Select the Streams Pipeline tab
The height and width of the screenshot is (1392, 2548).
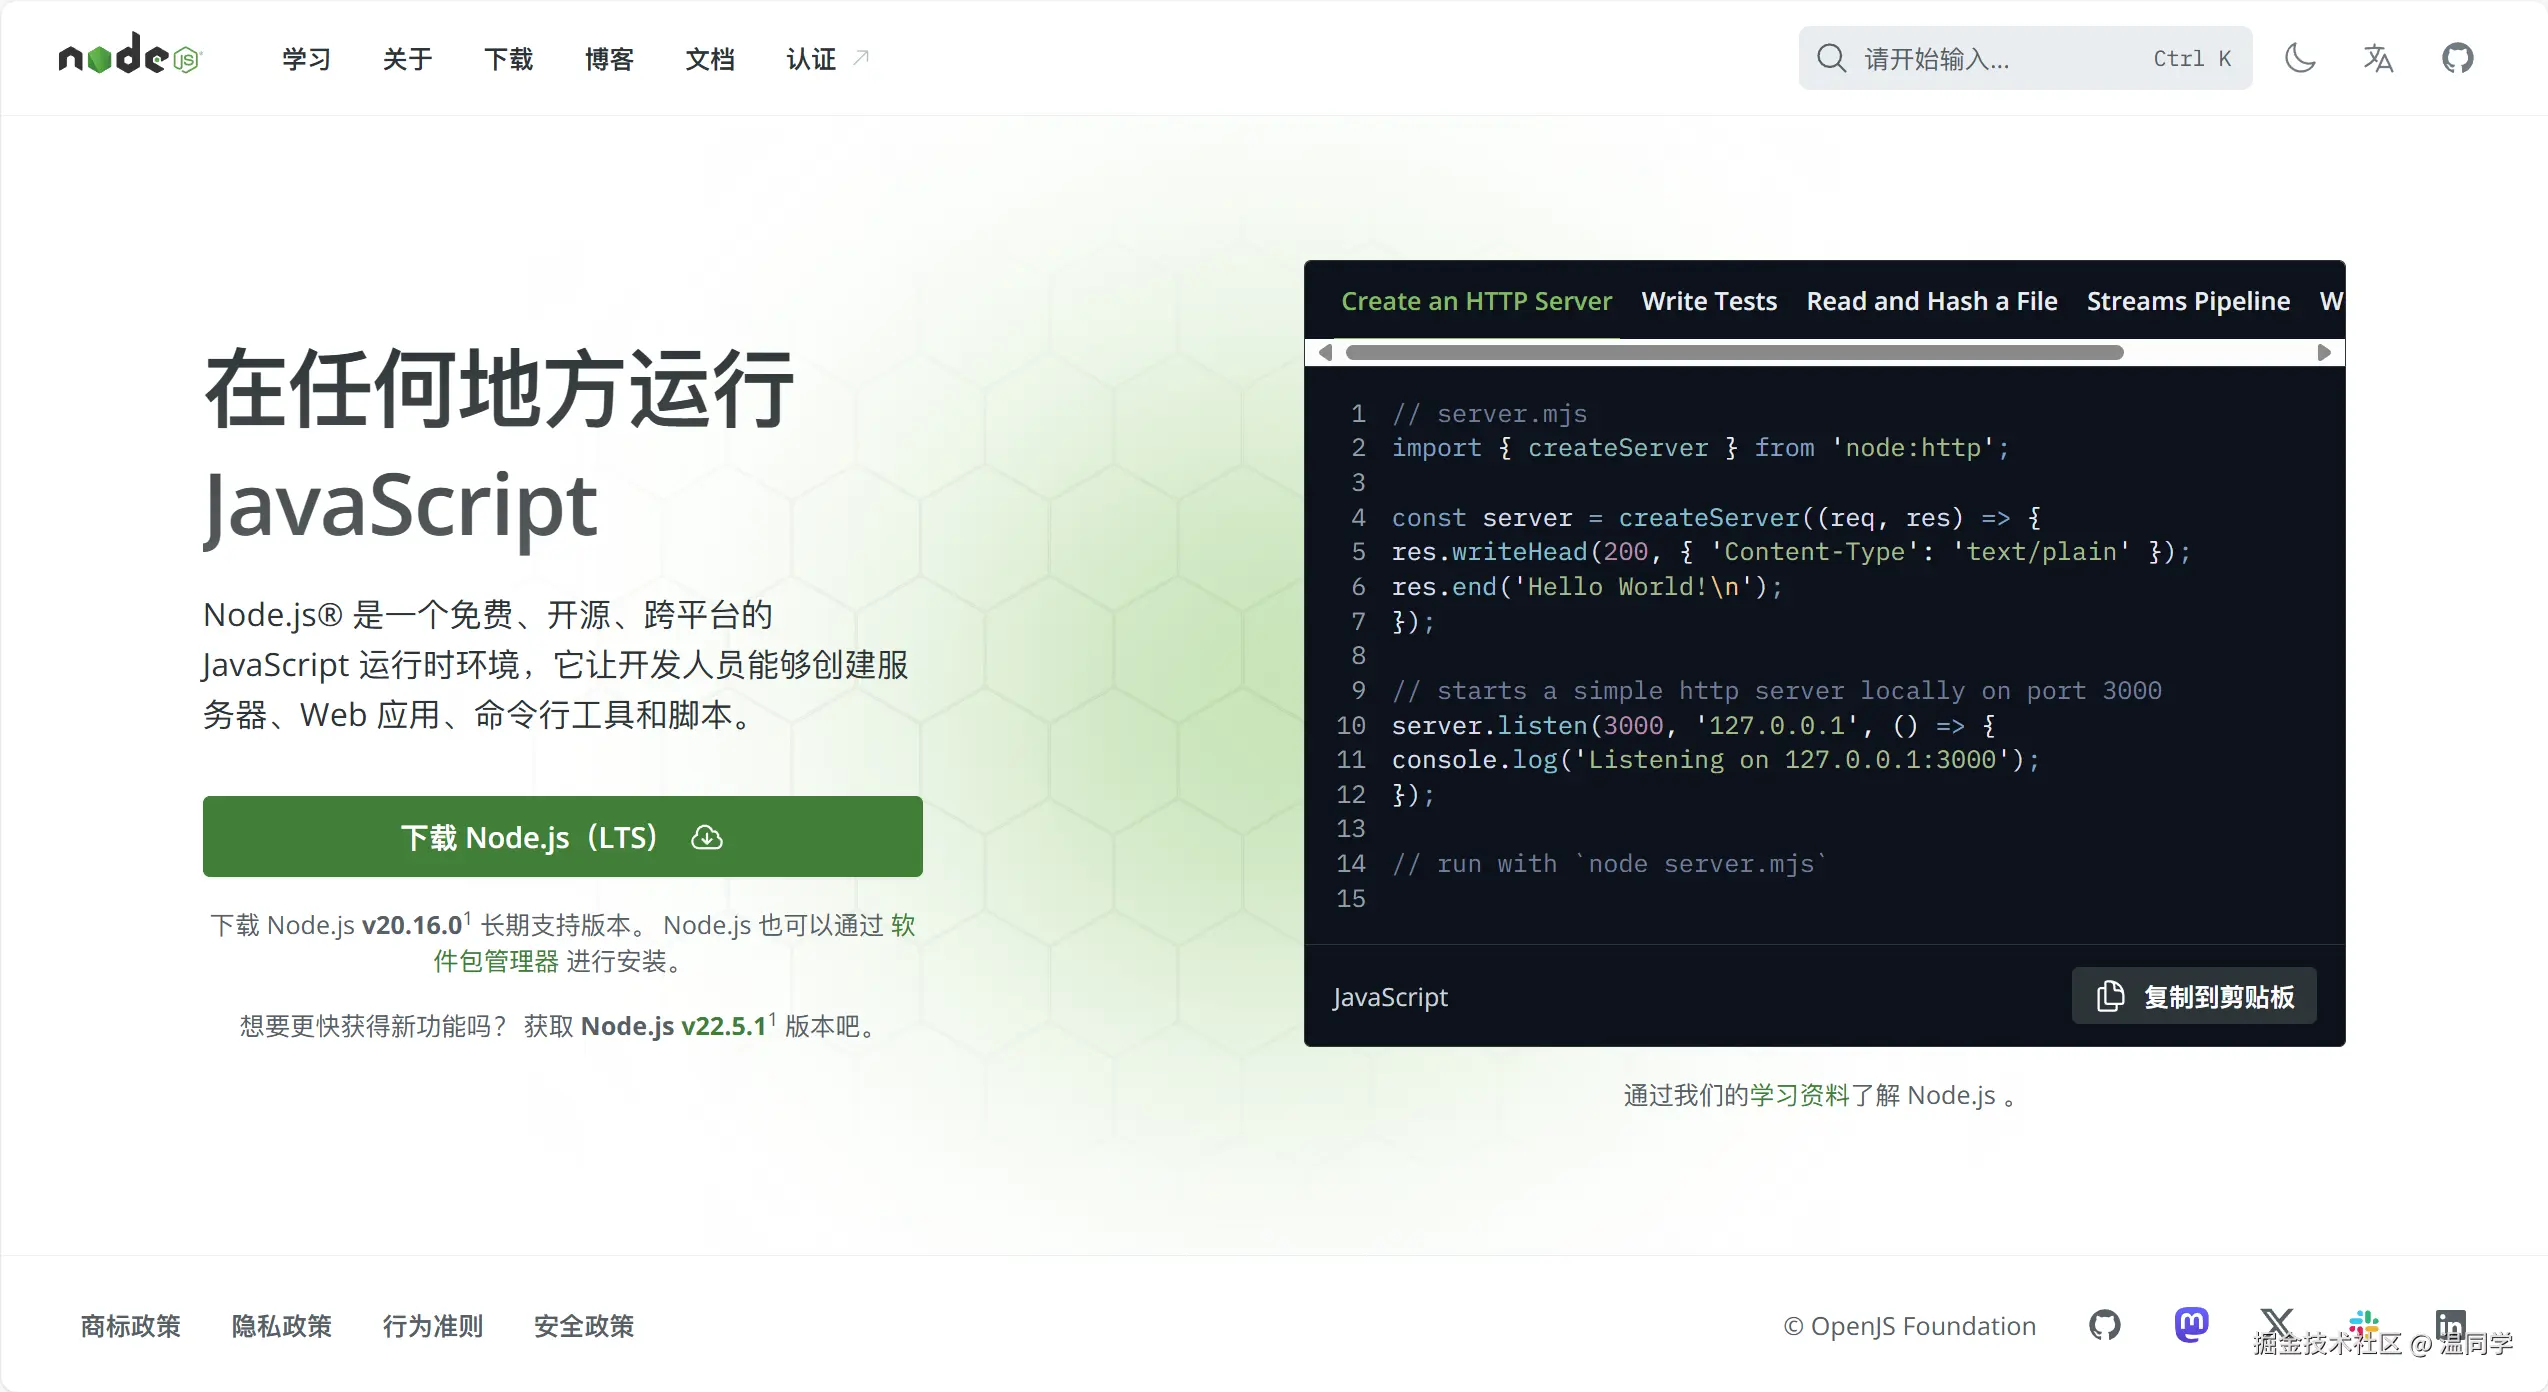coord(2187,300)
